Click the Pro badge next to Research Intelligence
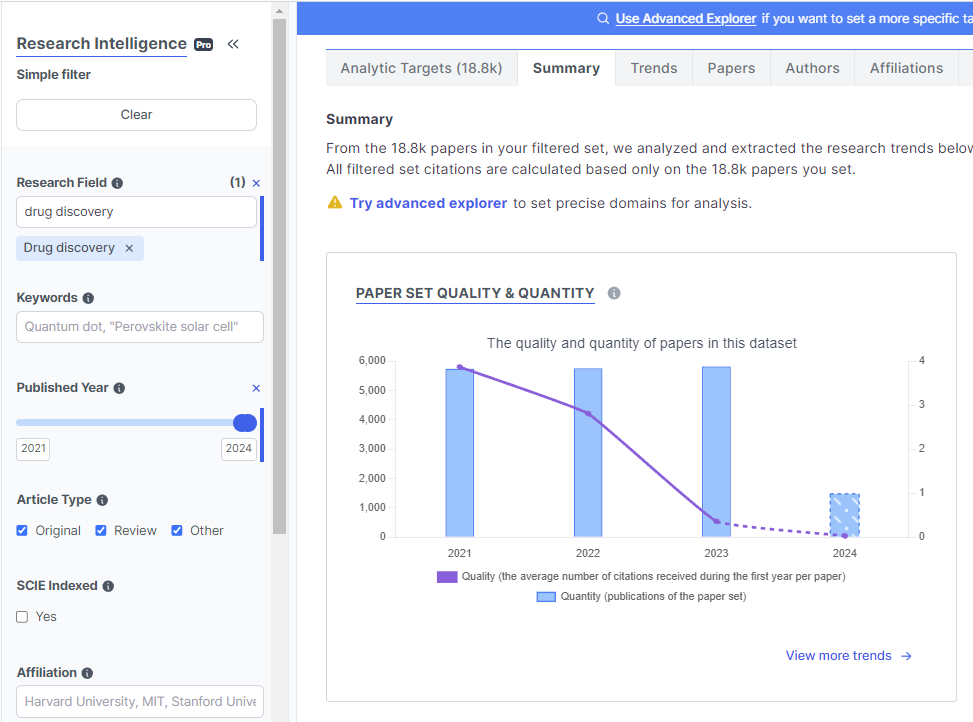 (203, 44)
